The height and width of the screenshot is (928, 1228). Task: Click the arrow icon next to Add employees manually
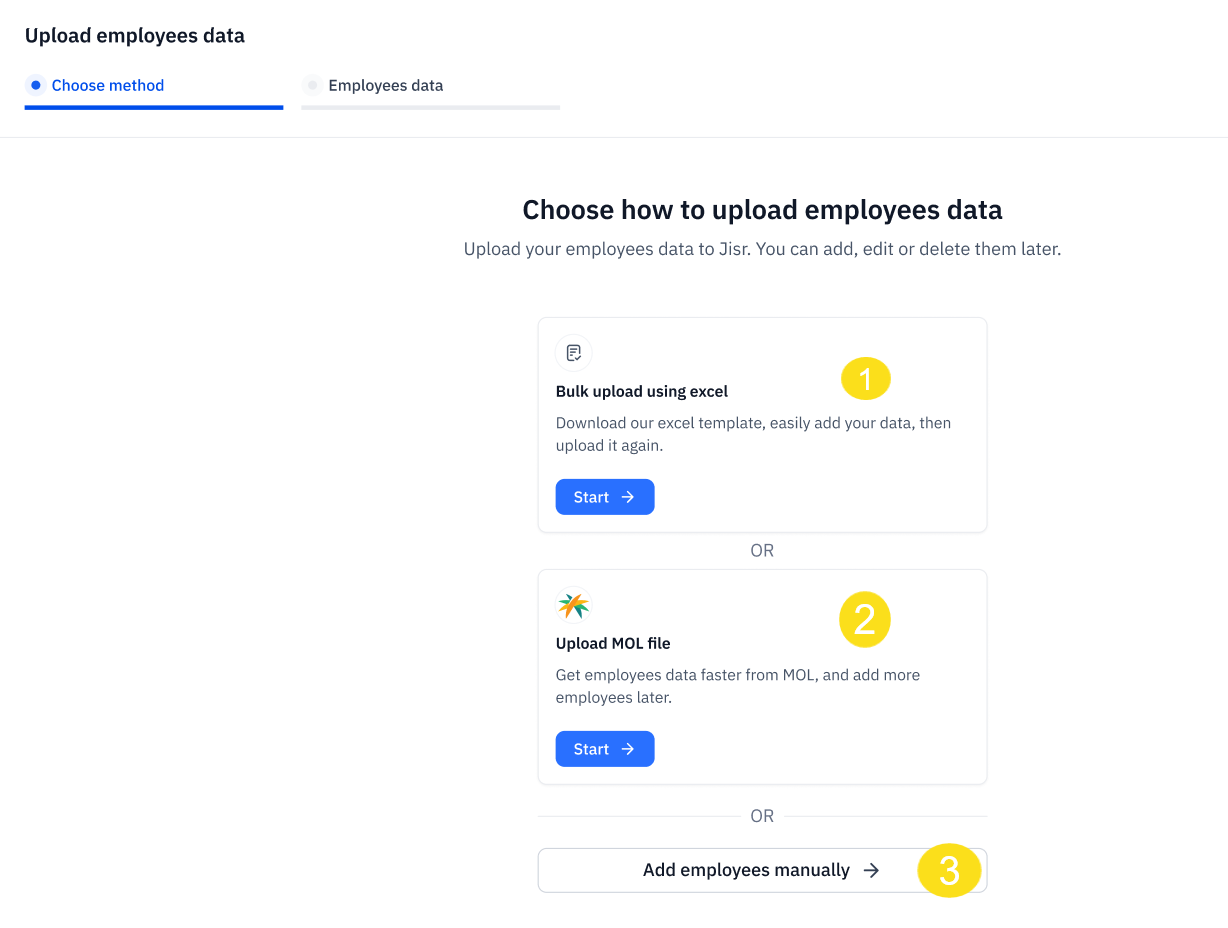coord(871,870)
